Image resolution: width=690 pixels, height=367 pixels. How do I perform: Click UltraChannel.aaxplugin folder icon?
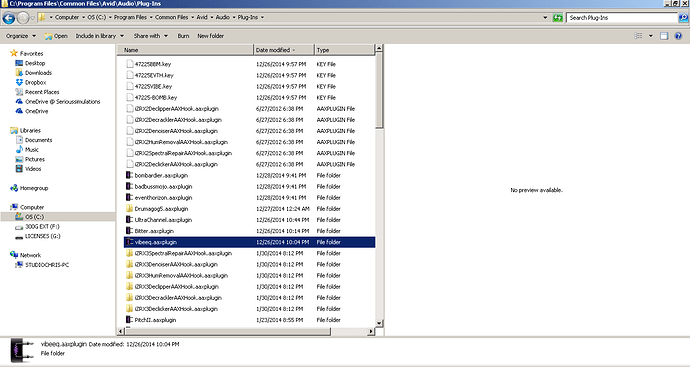(129, 220)
